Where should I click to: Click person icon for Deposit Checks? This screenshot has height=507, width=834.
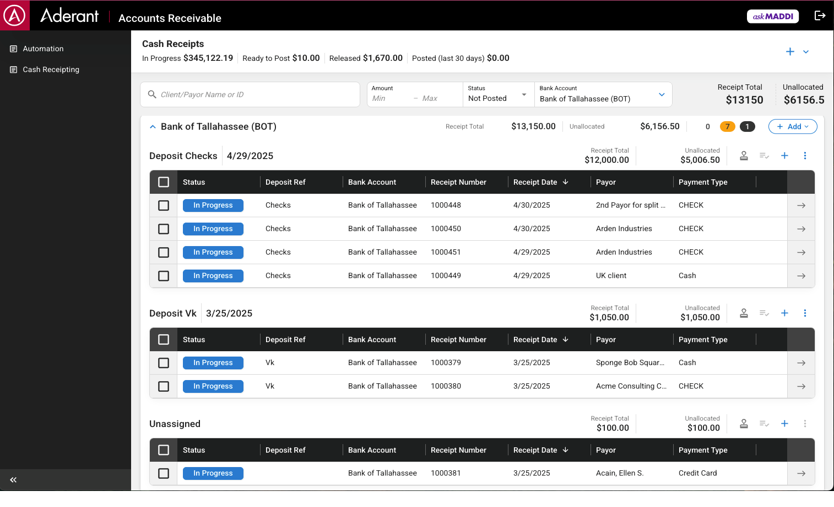pos(744,155)
